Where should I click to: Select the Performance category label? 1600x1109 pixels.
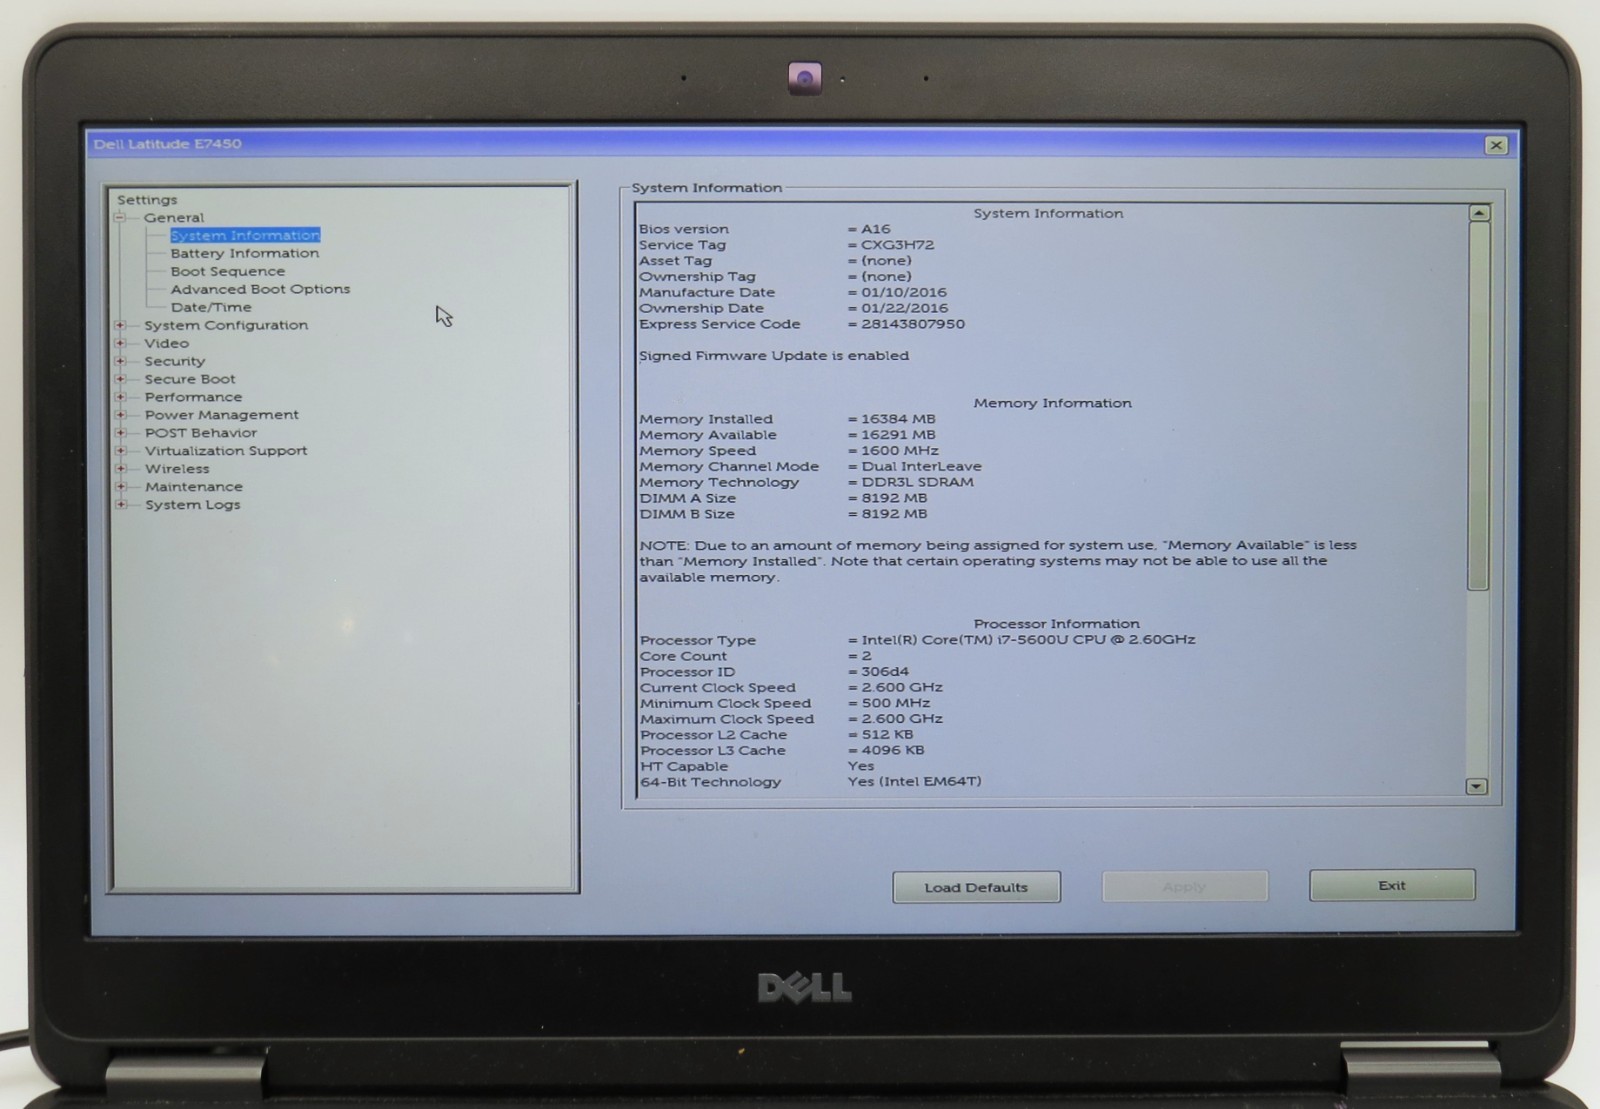(x=193, y=397)
